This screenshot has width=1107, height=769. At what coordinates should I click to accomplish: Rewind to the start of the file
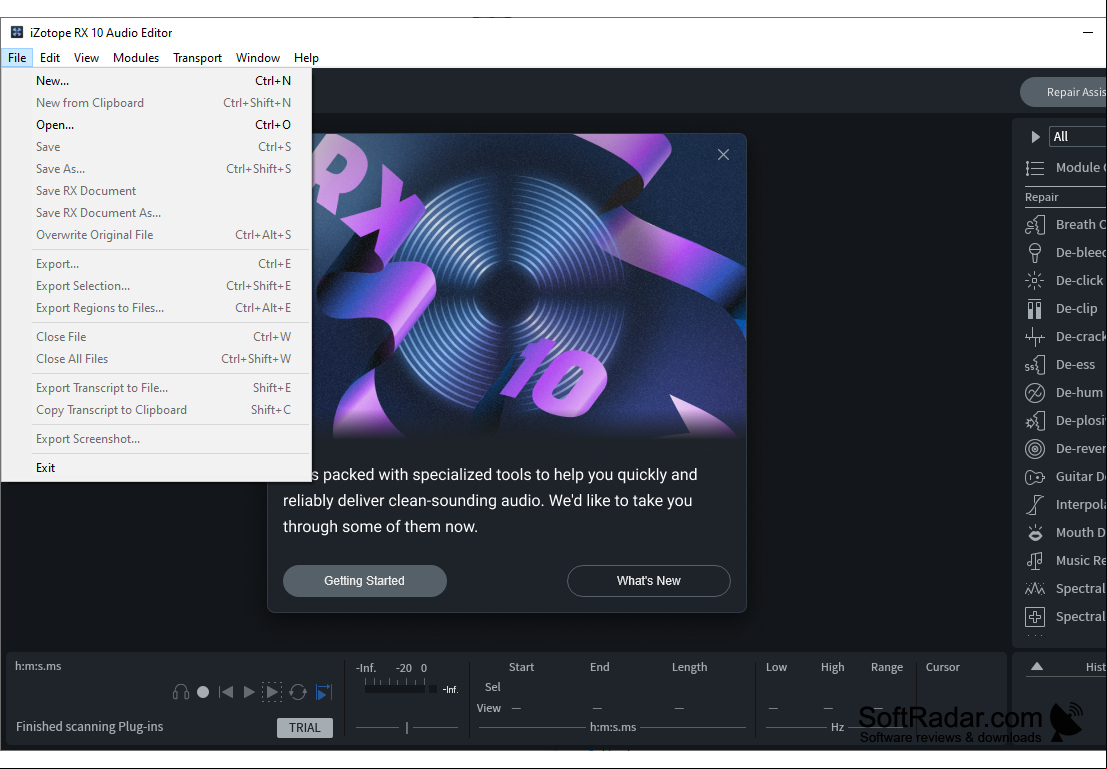(x=226, y=692)
